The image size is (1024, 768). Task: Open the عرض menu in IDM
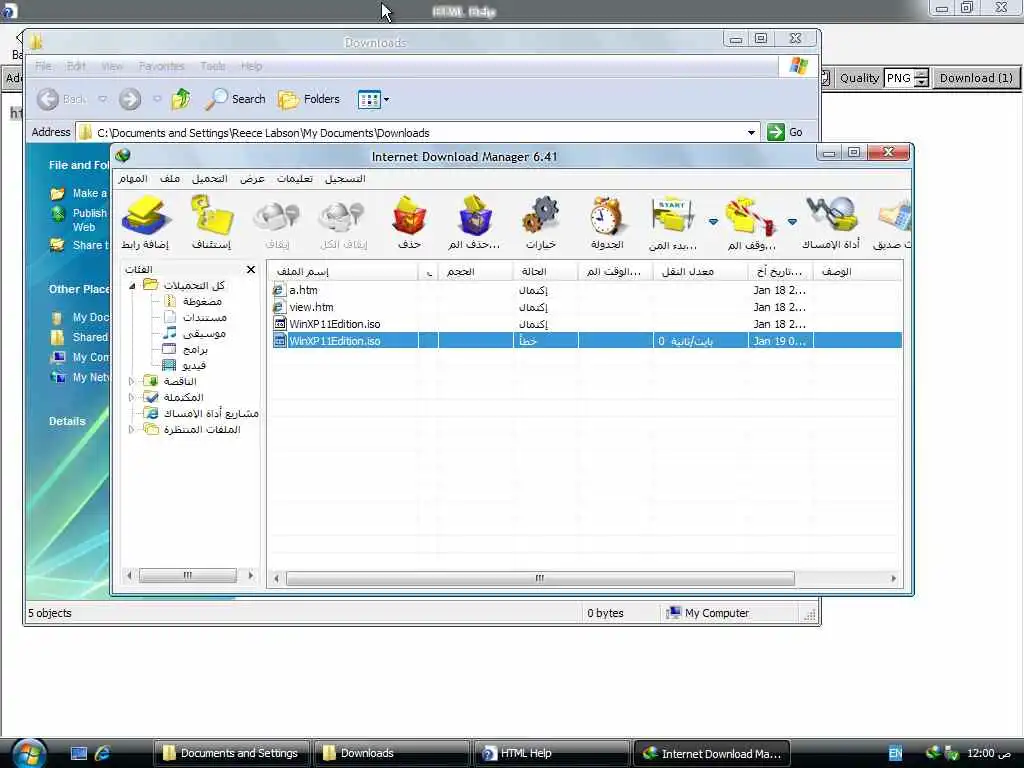coord(252,179)
